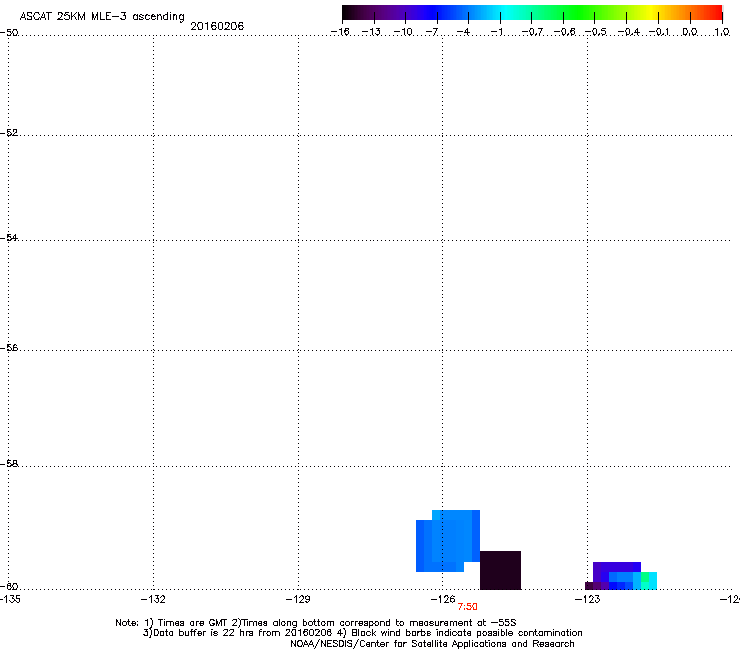Click the -129 longitude axis label
This screenshot has height=650, width=740.
(298, 599)
